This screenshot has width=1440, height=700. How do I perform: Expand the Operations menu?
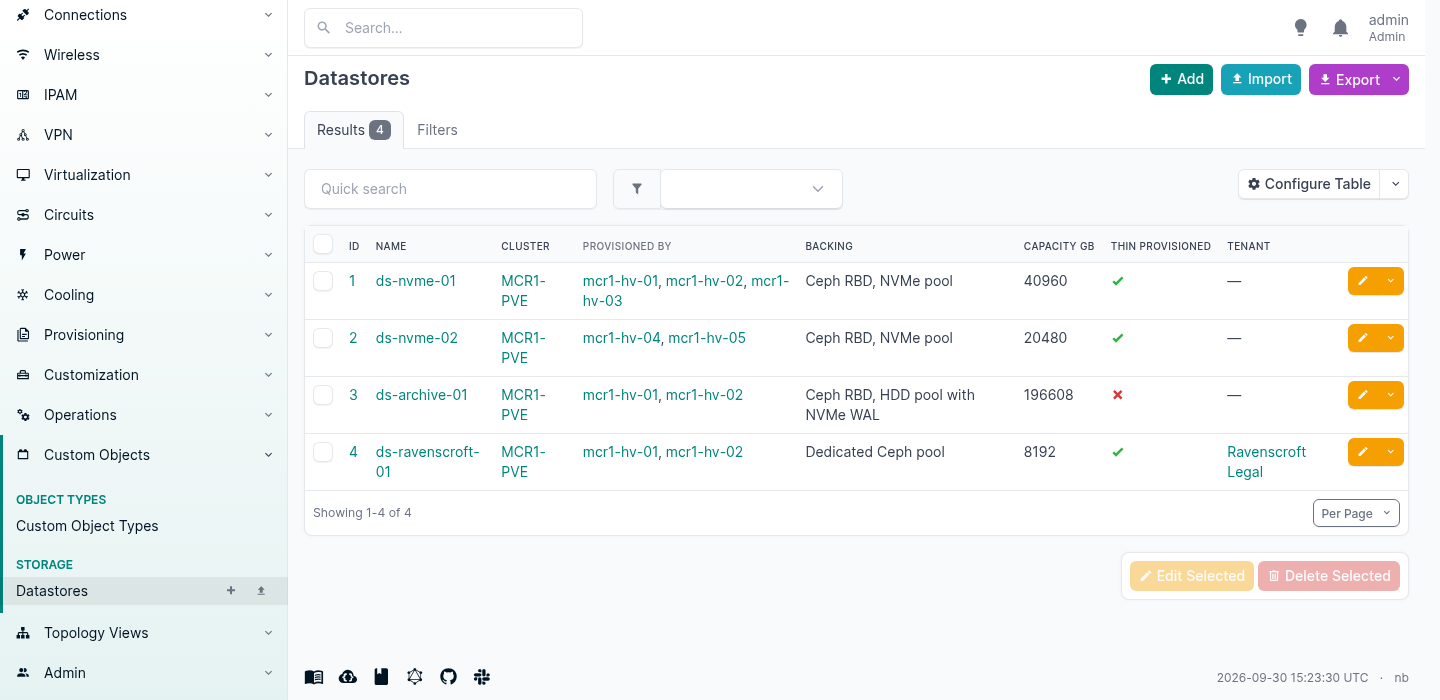click(144, 415)
